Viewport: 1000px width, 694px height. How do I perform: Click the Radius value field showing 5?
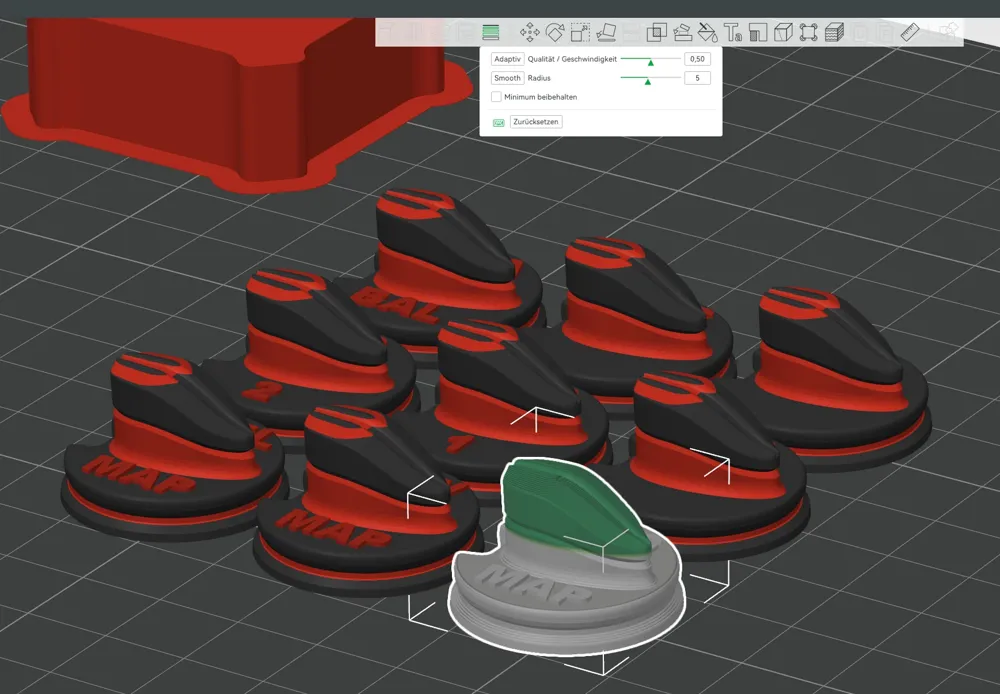click(697, 78)
